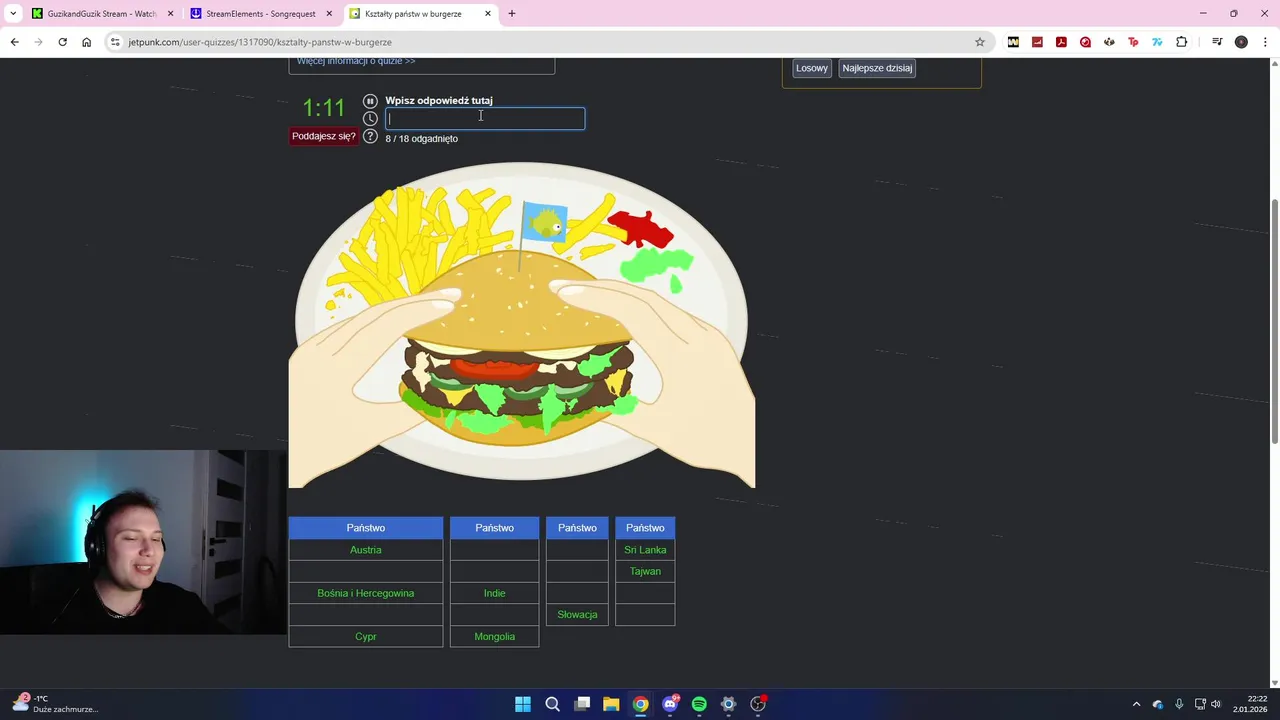Click the '8 / 18 odgadnięto' score text

click(422, 138)
